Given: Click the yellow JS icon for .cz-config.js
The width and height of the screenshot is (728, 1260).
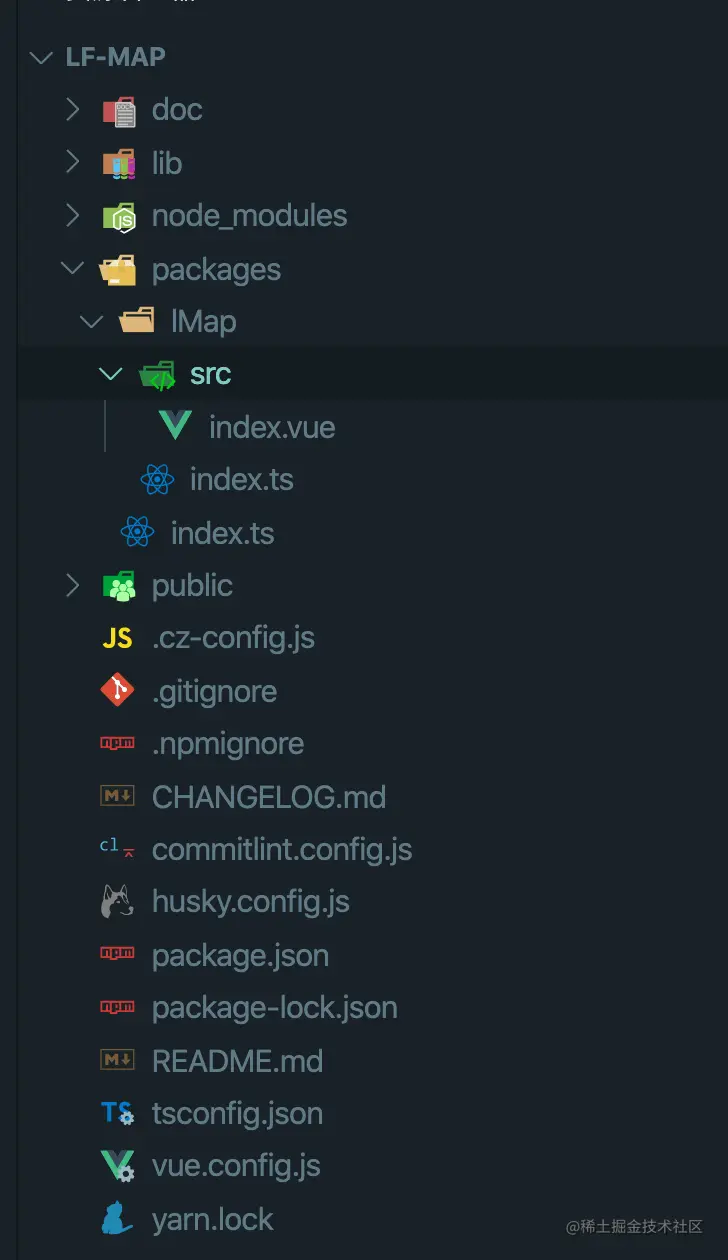Looking at the screenshot, I should click(116, 637).
